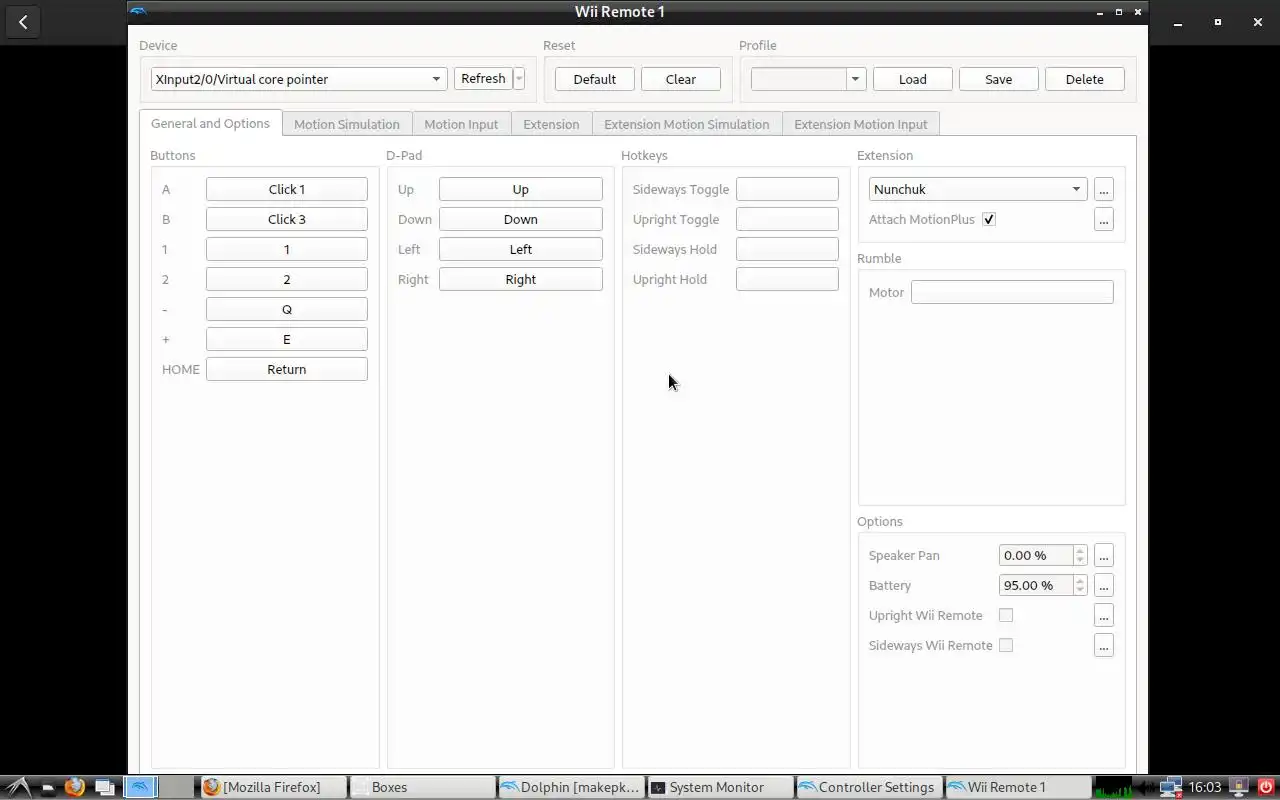Switch to Mozilla Firefox taskbar window

point(273,787)
